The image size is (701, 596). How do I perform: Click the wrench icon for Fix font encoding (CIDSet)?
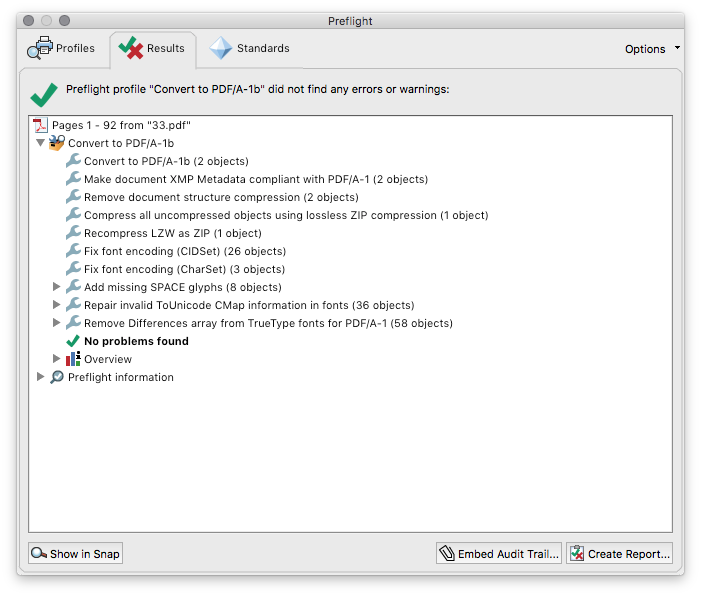(x=73, y=250)
